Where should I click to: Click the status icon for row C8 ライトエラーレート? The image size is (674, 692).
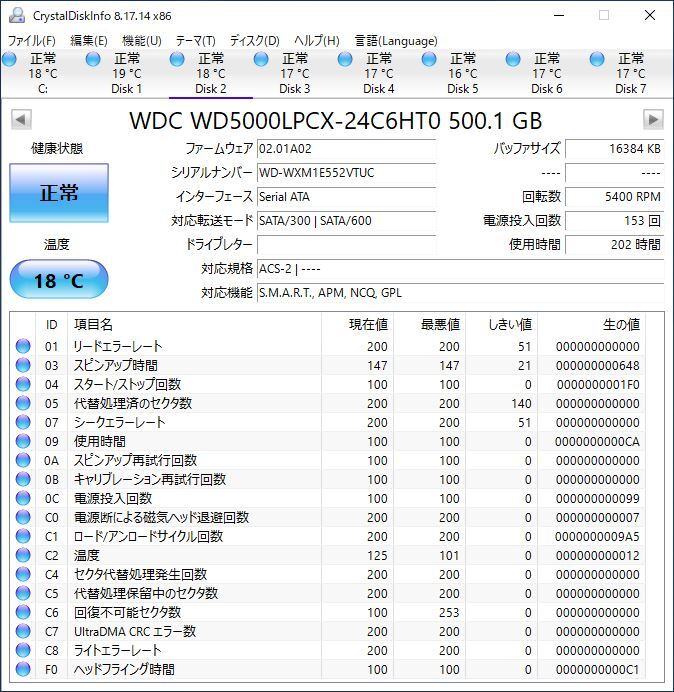pyautogui.click(x=23, y=650)
